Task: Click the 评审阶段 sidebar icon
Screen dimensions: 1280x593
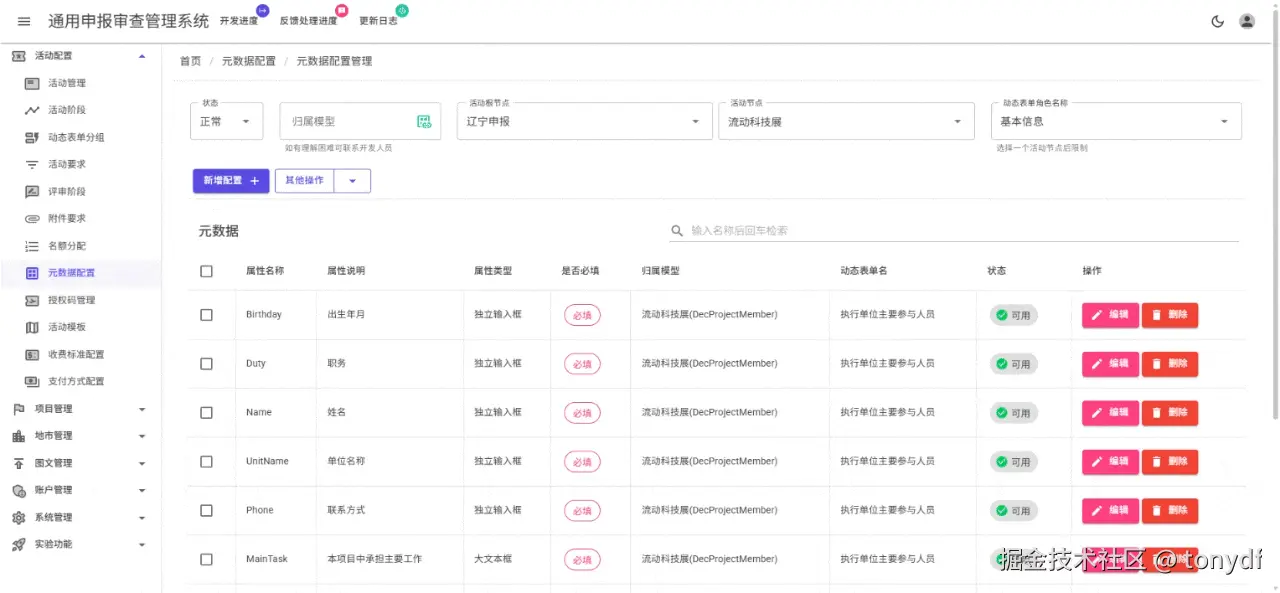Action: point(32,191)
